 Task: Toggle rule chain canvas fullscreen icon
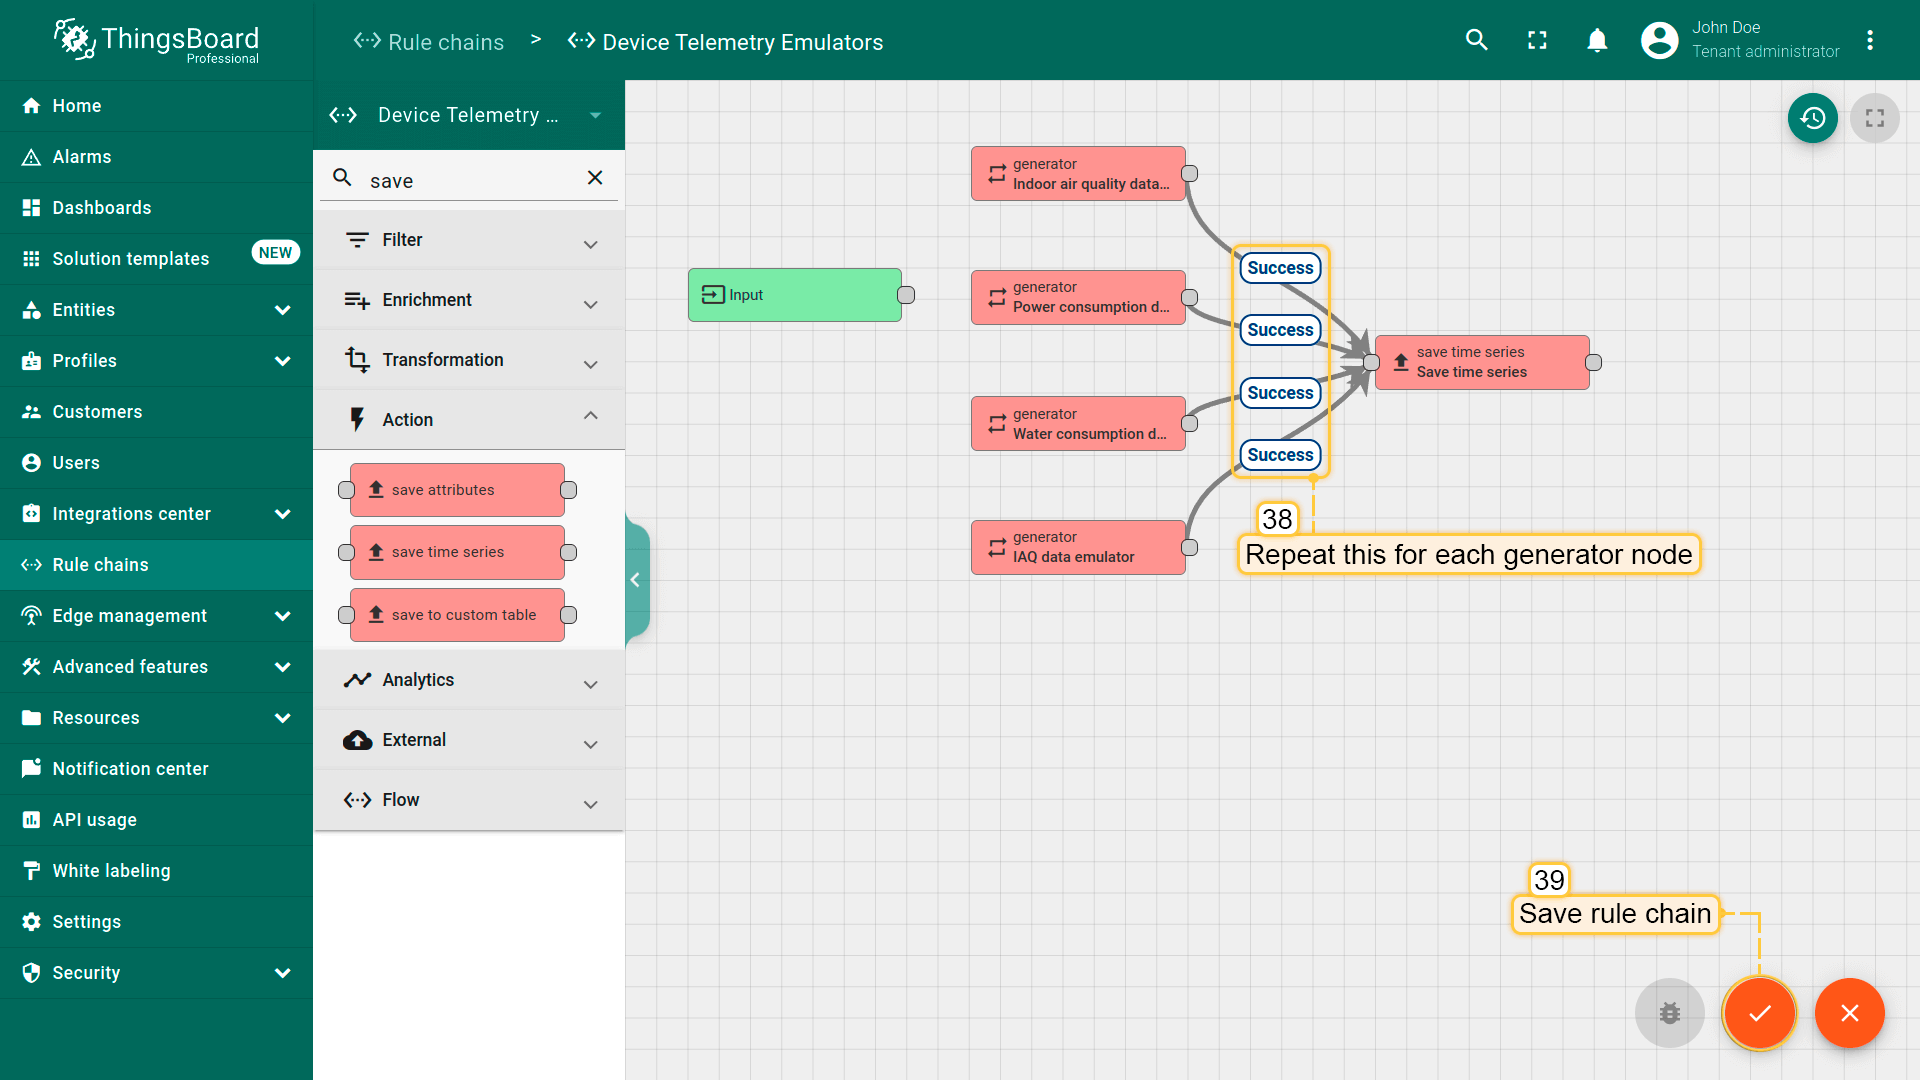[1874, 118]
